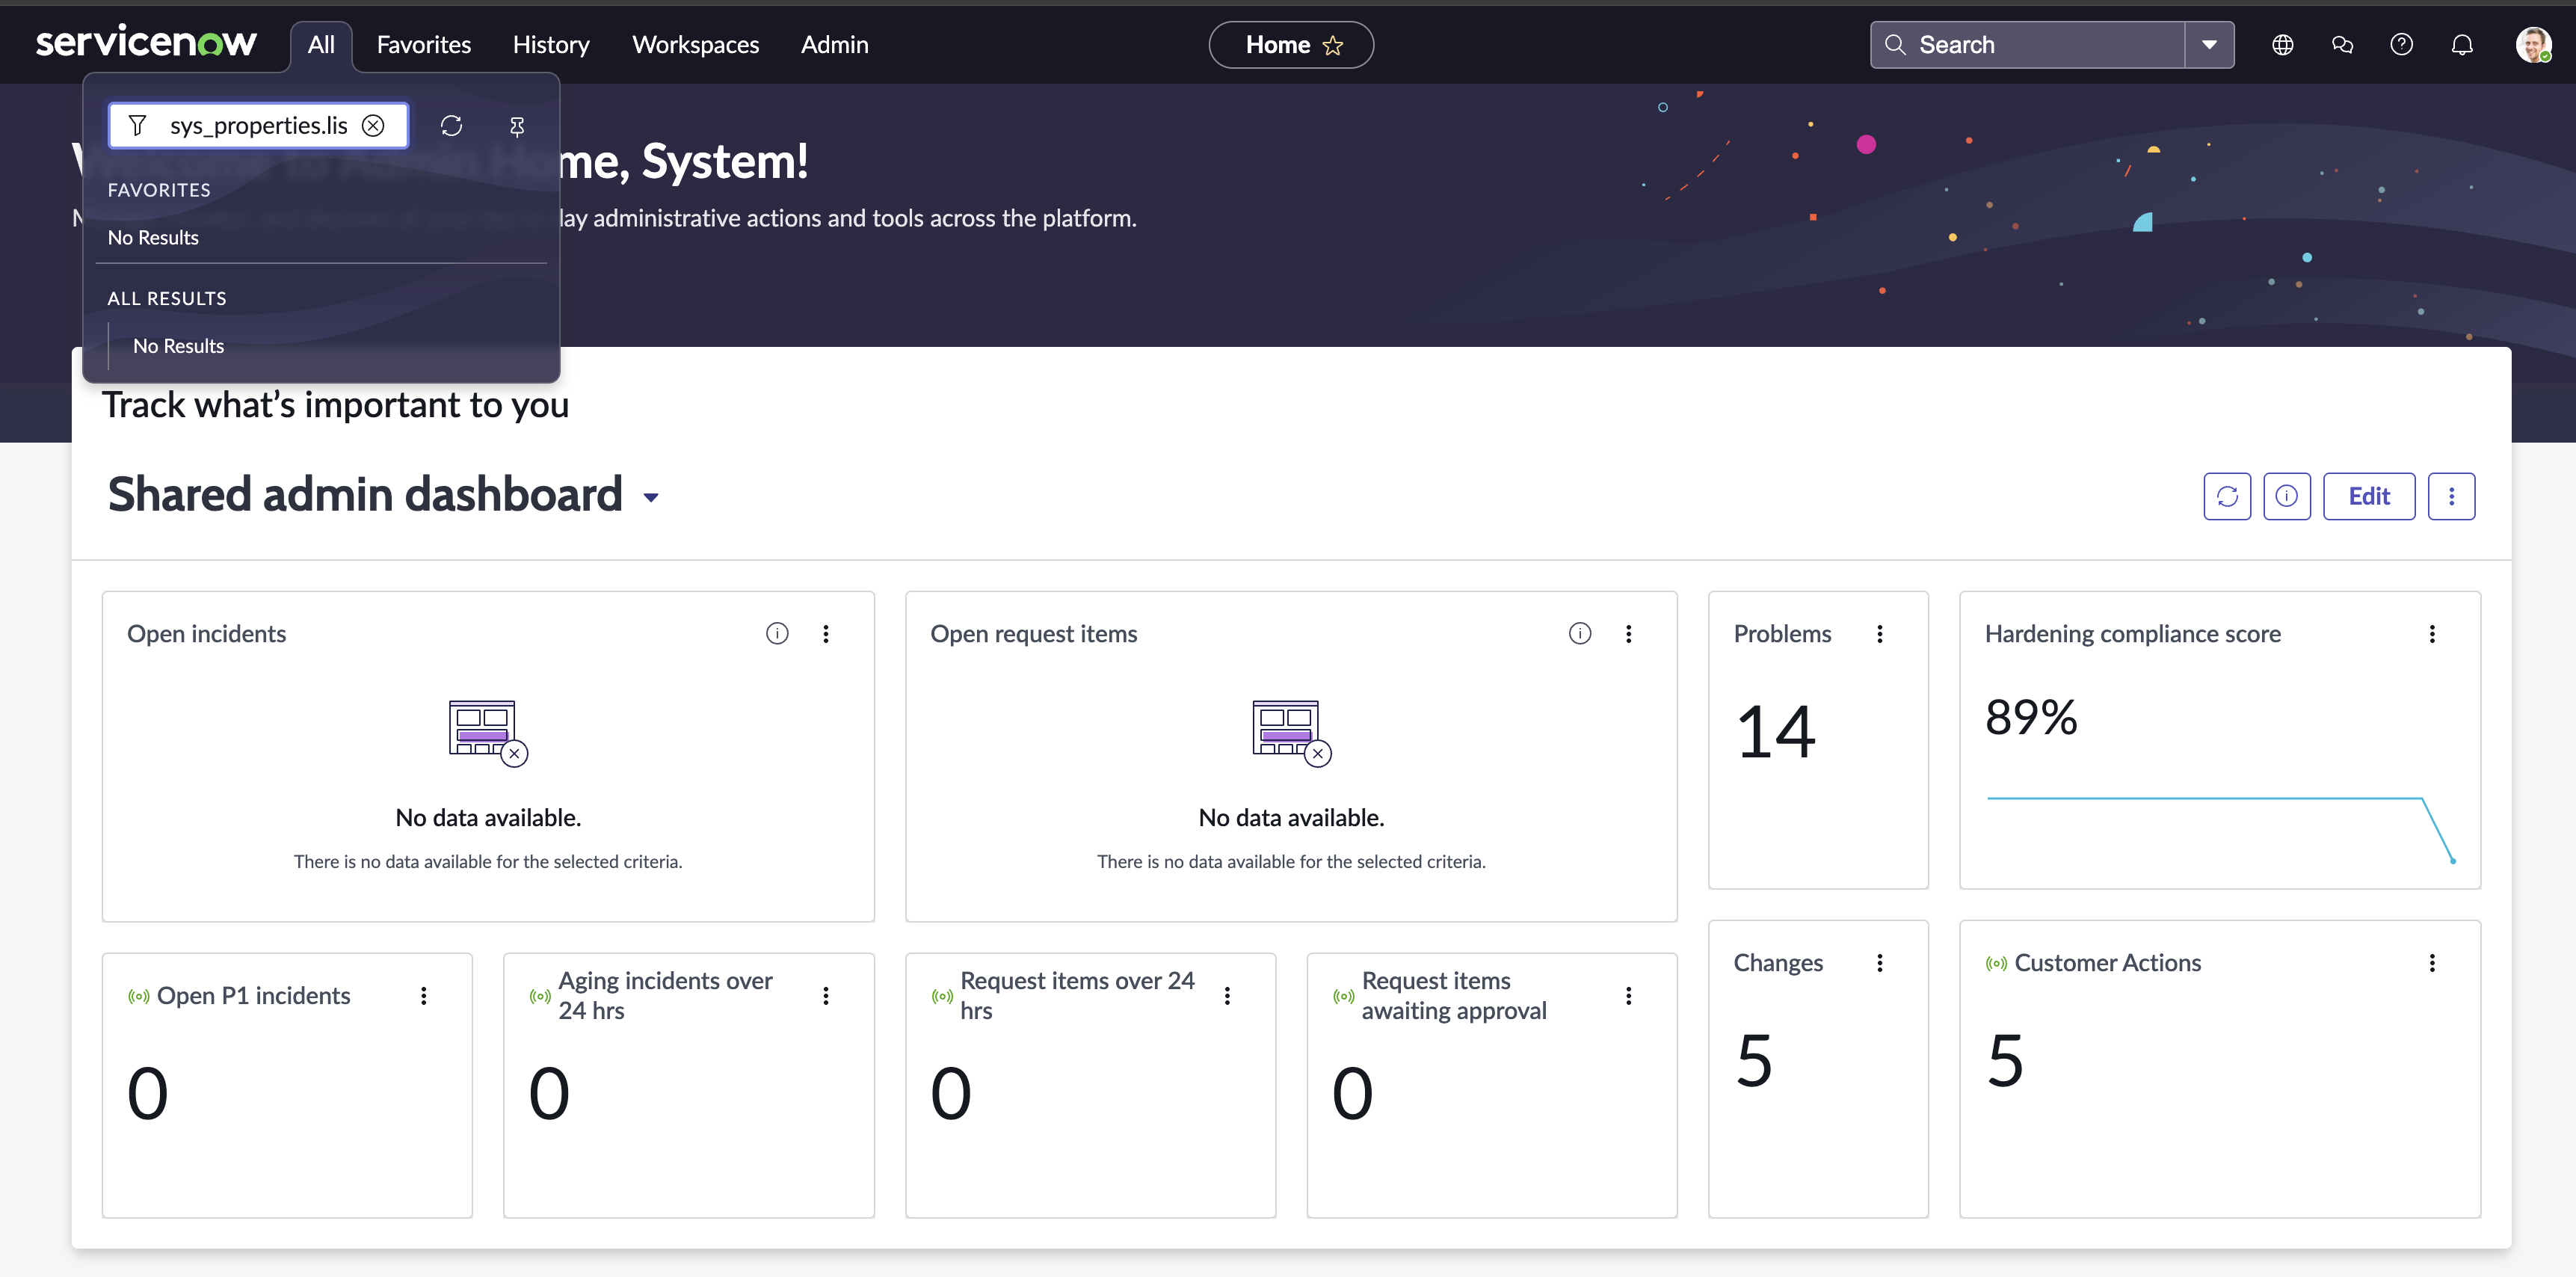Show info for Open incidents widget
The image size is (2576, 1277).
click(777, 633)
